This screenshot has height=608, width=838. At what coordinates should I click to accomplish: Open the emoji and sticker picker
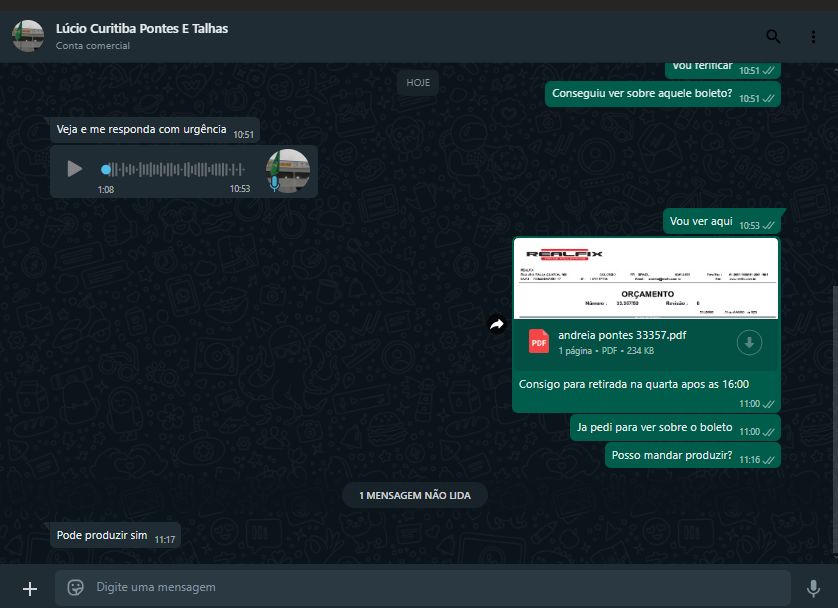click(75, 588)
